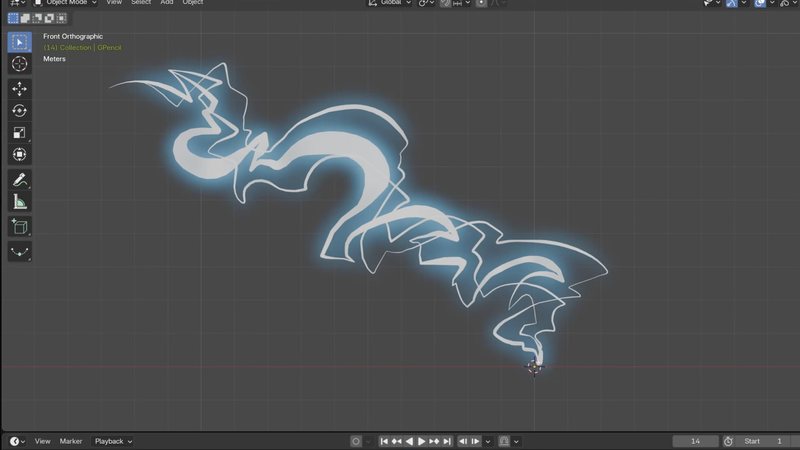Click the current frame field showing 14

click(x=695, y=441)
